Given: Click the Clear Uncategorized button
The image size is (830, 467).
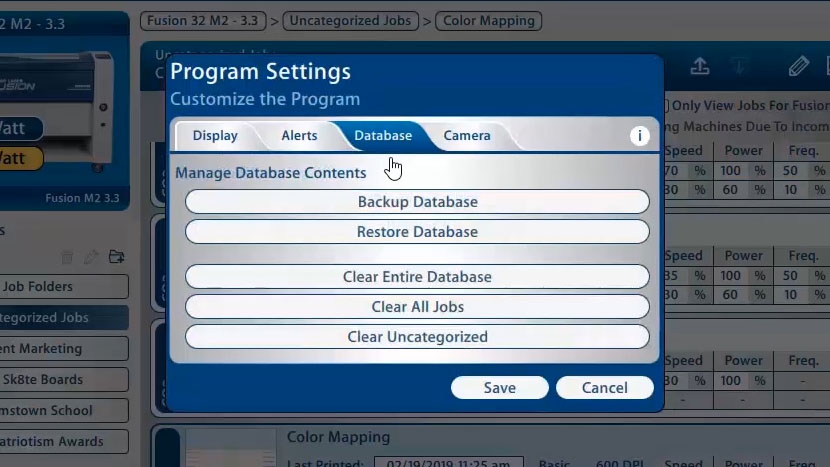Looking at the screenshot, I should 417,337.
